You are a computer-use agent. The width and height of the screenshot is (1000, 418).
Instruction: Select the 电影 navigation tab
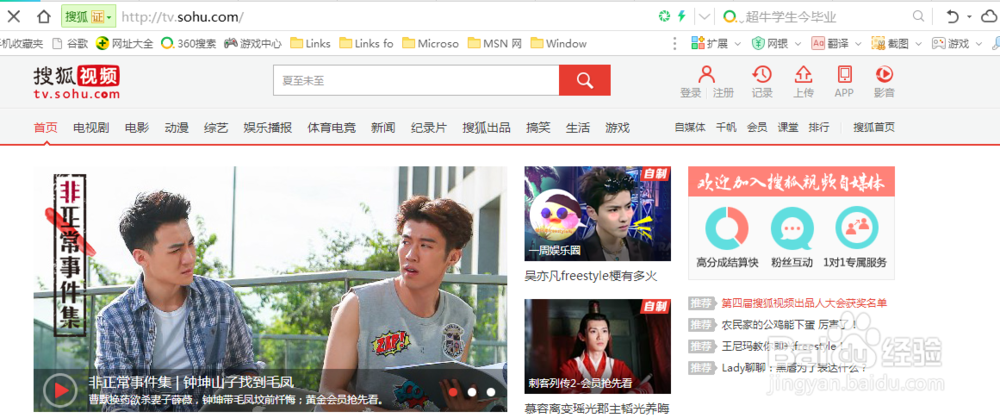137,128
